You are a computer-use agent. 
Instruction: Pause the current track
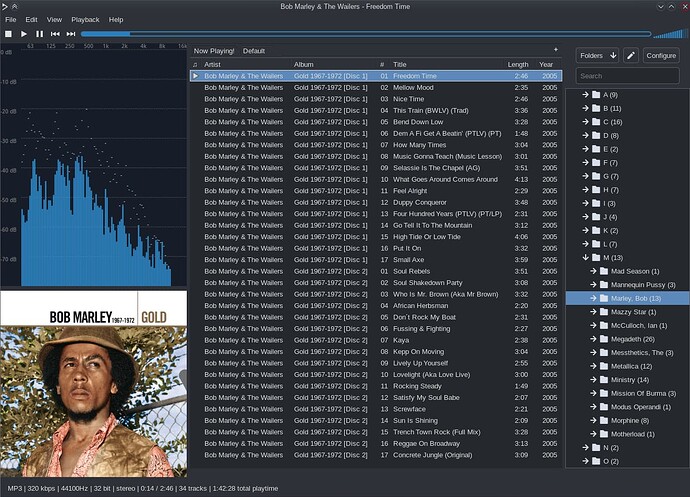(40, 34)
